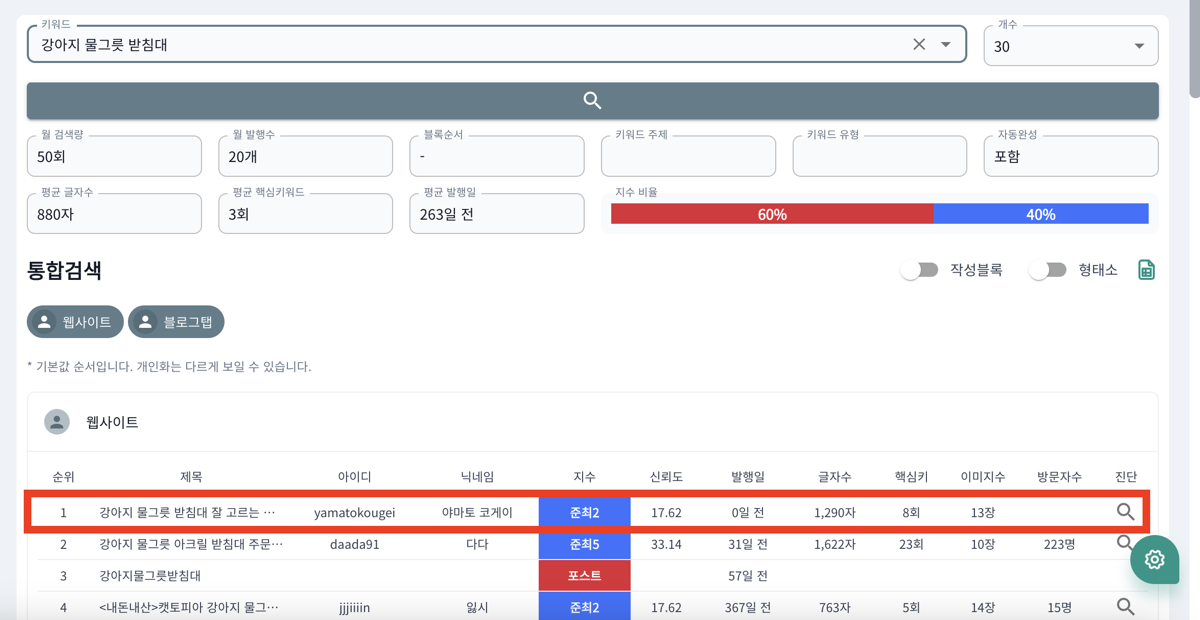The height and width of the screenshot is (620, 1200).
Task: Select the 웹사이트 chip tab
Action: [x=75, y=322]
